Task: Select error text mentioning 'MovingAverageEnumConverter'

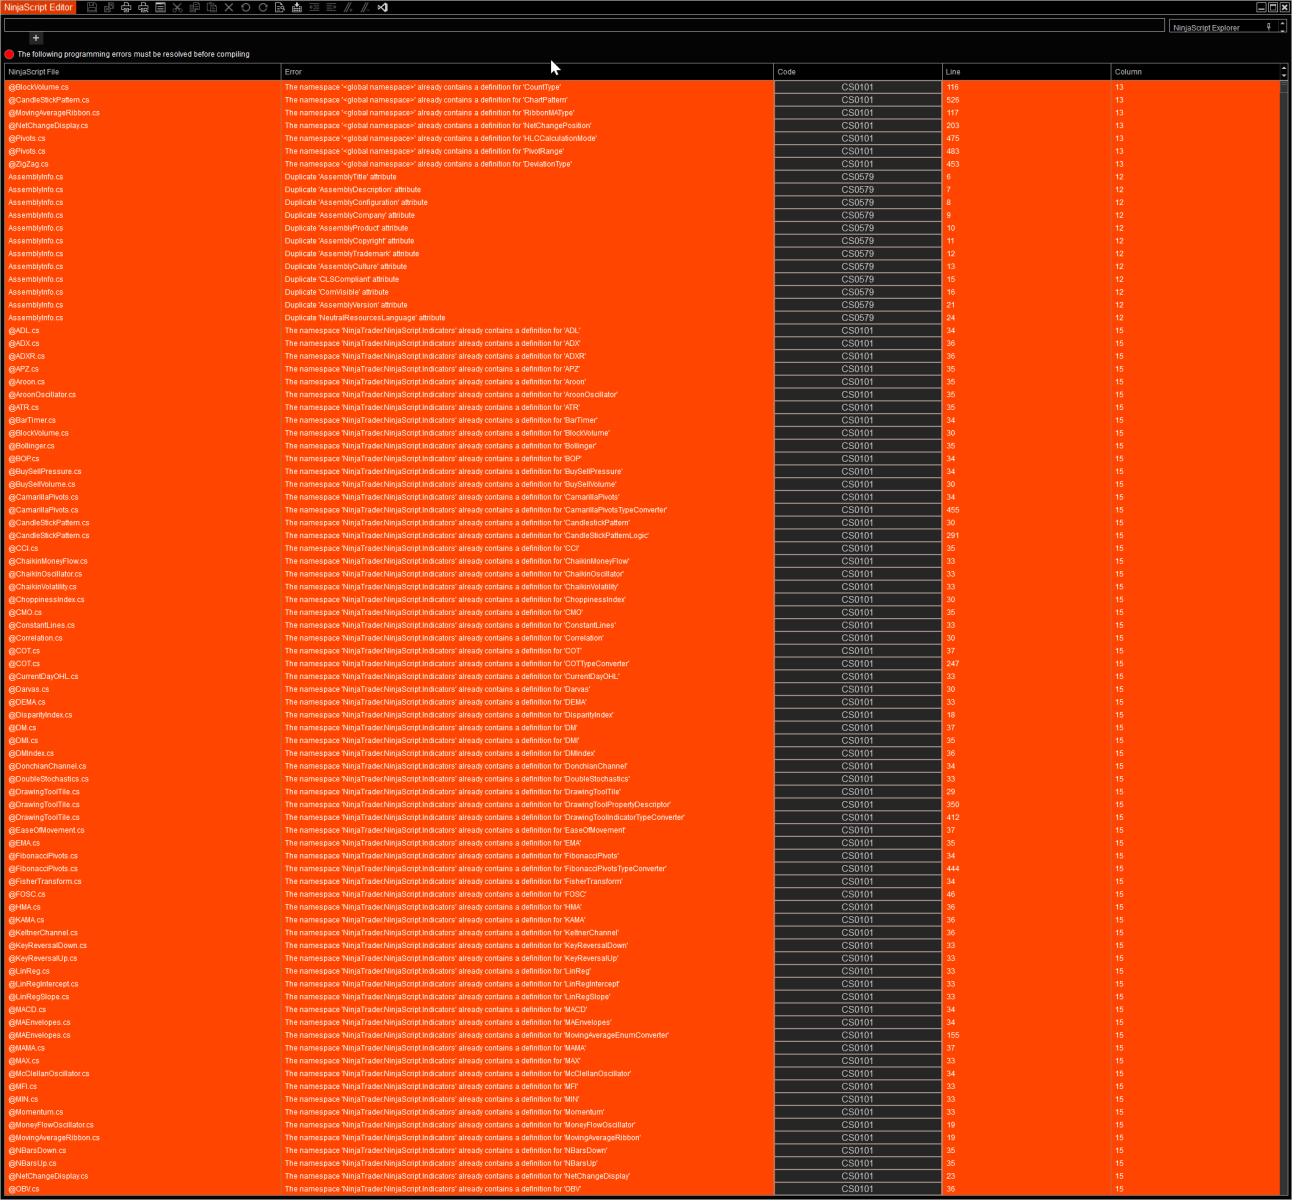Action: point(477,1036)
